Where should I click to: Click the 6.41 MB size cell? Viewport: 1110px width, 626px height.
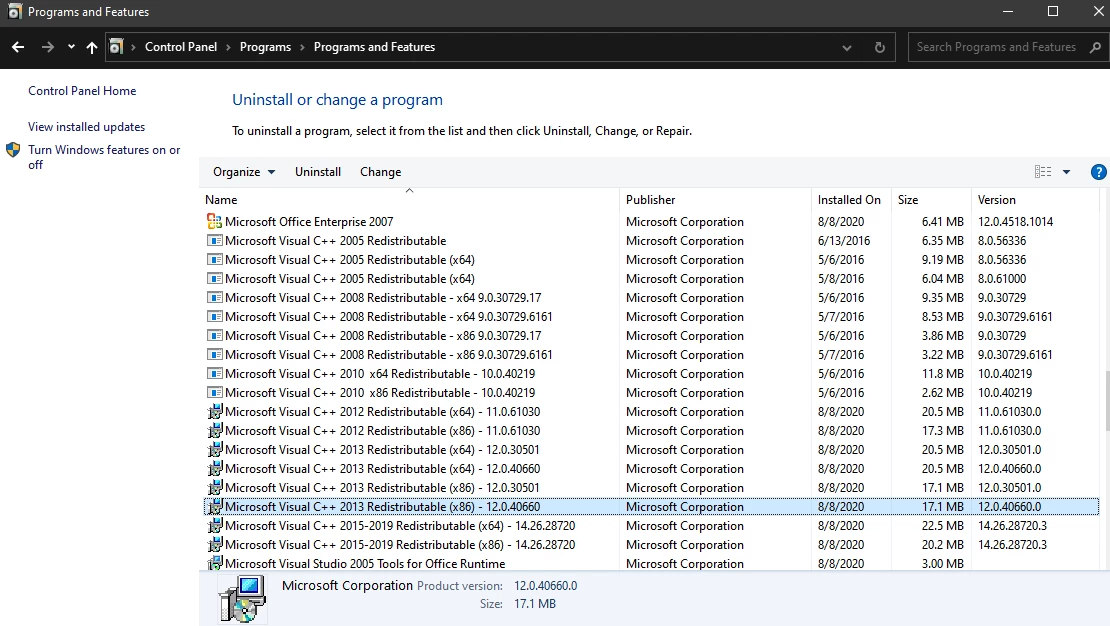point(942,222)
